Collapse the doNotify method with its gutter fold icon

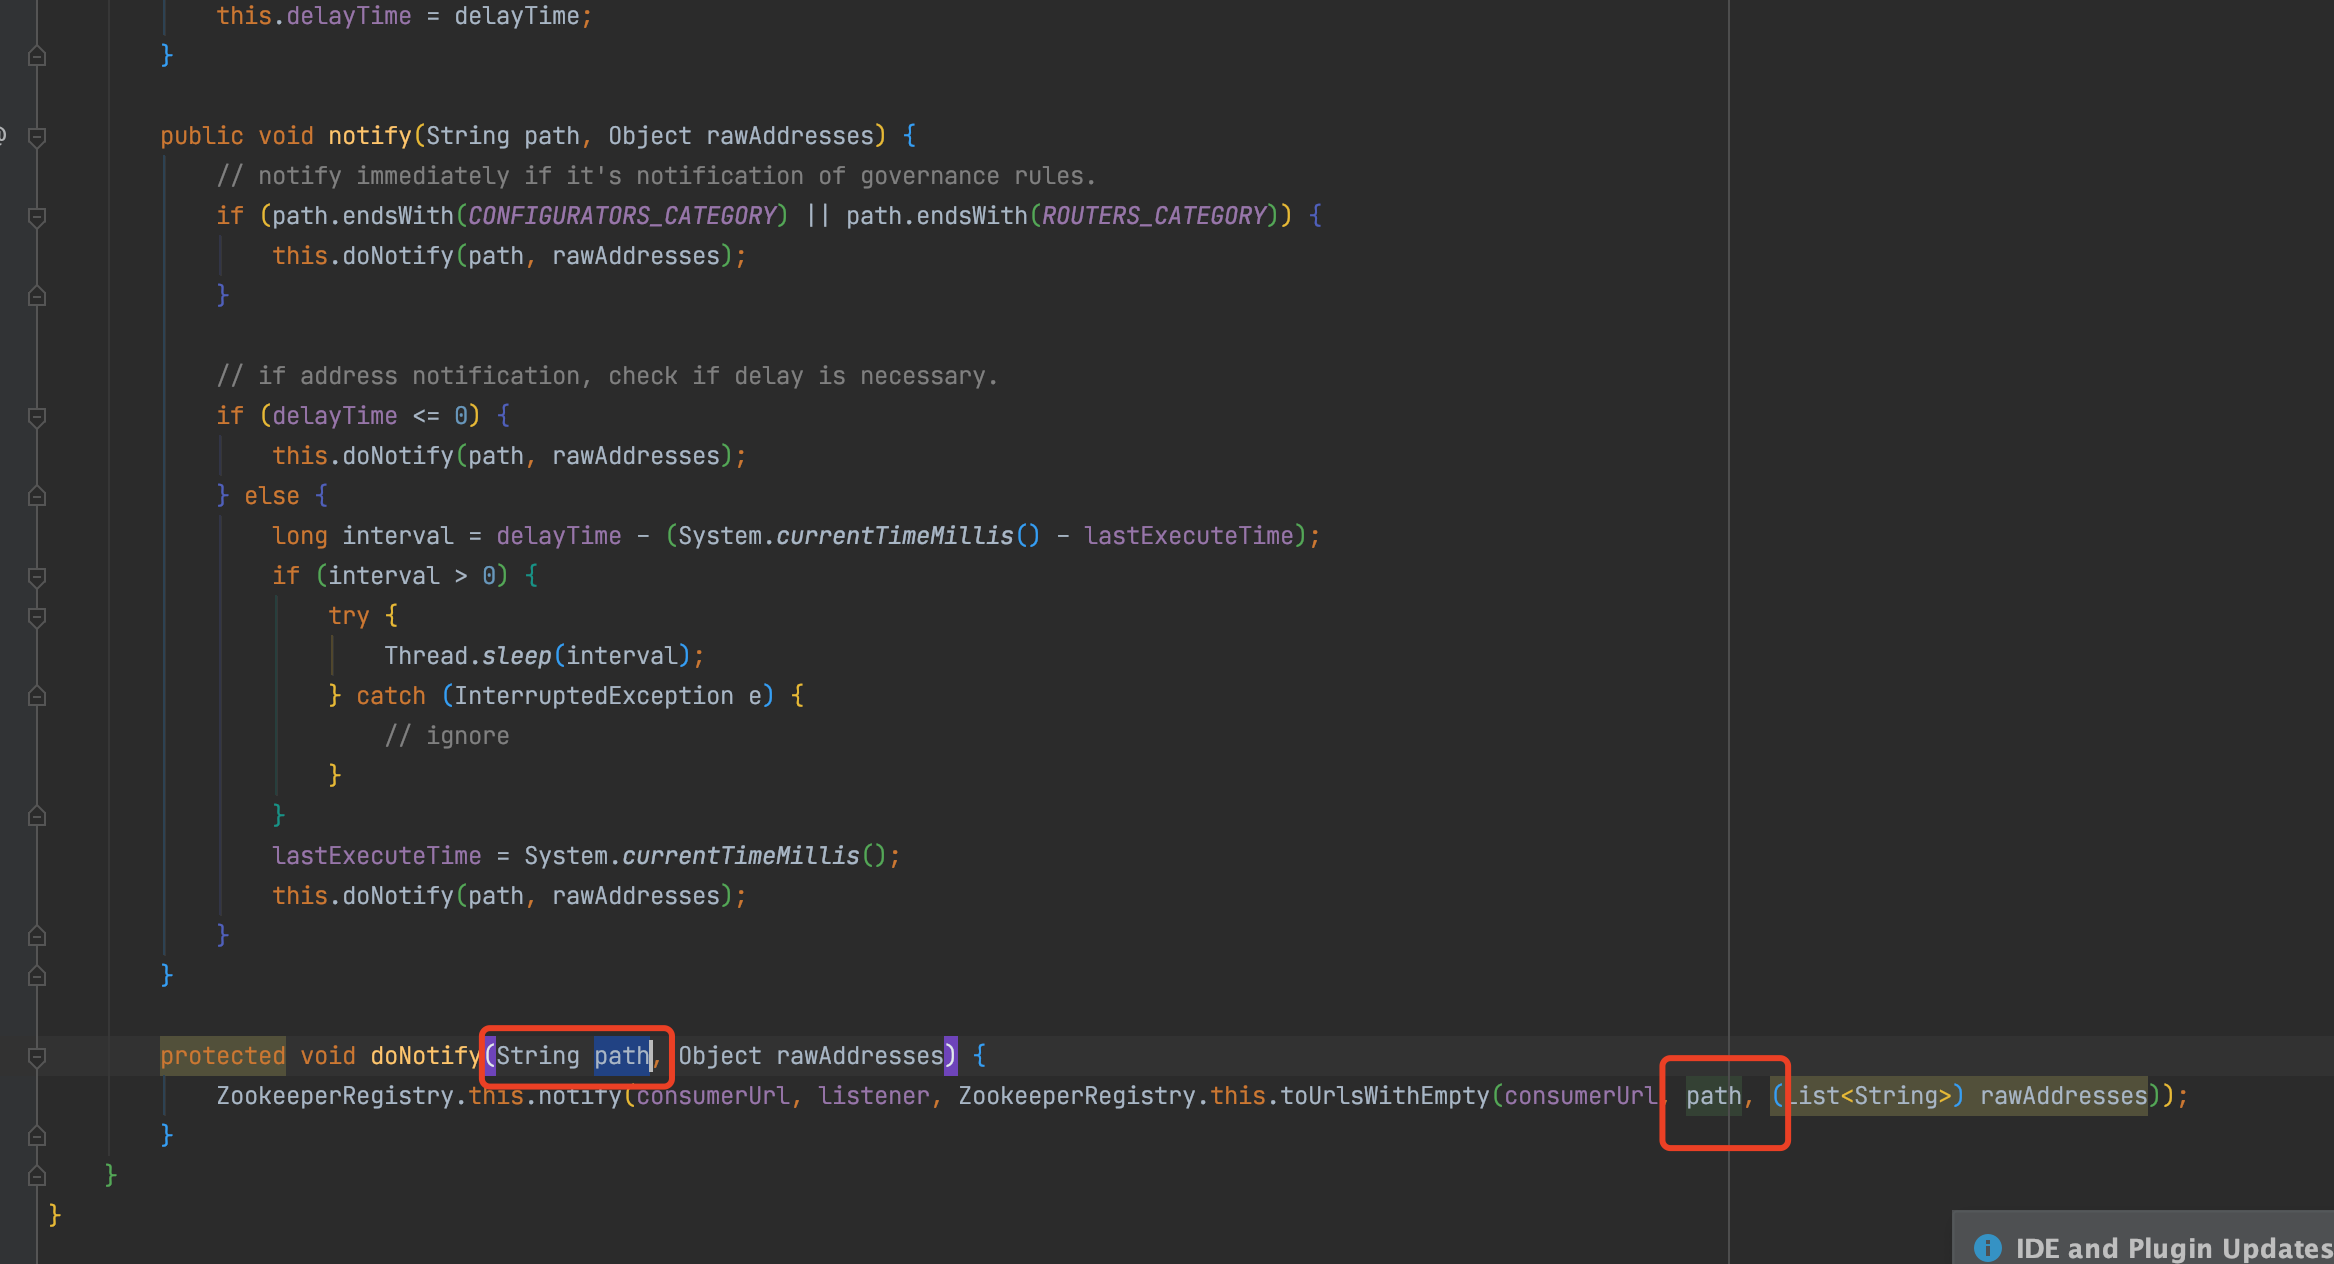coord(37,1055)
